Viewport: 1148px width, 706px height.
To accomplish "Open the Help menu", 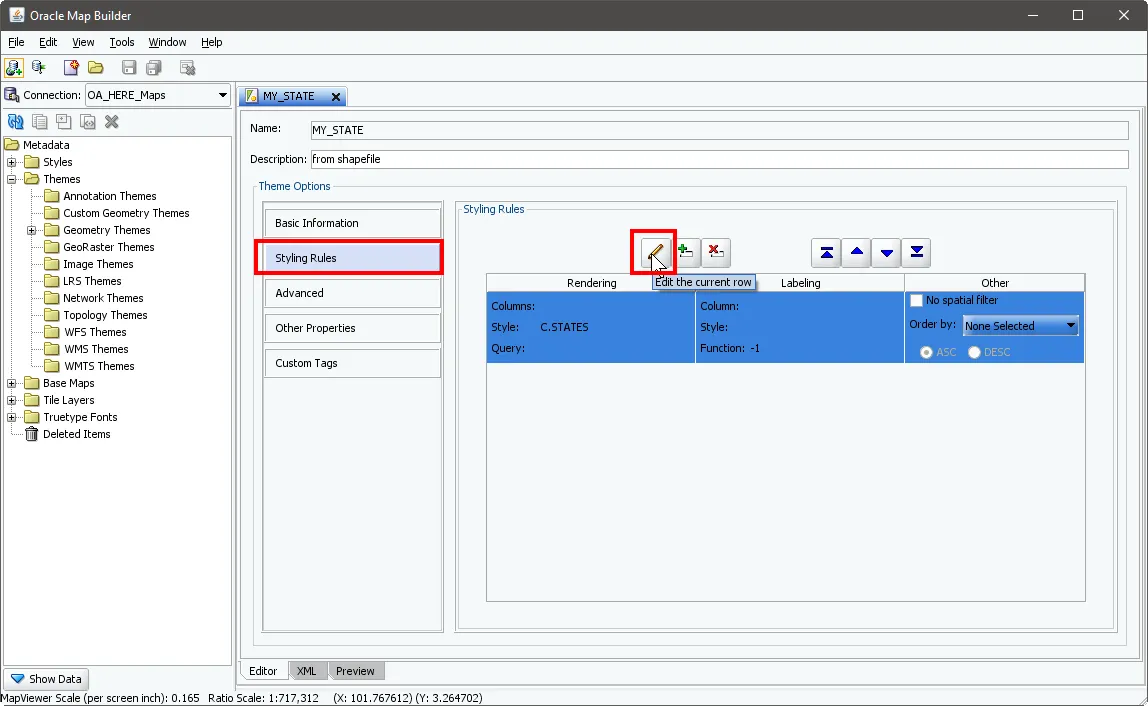I will [x=212, y=42].
